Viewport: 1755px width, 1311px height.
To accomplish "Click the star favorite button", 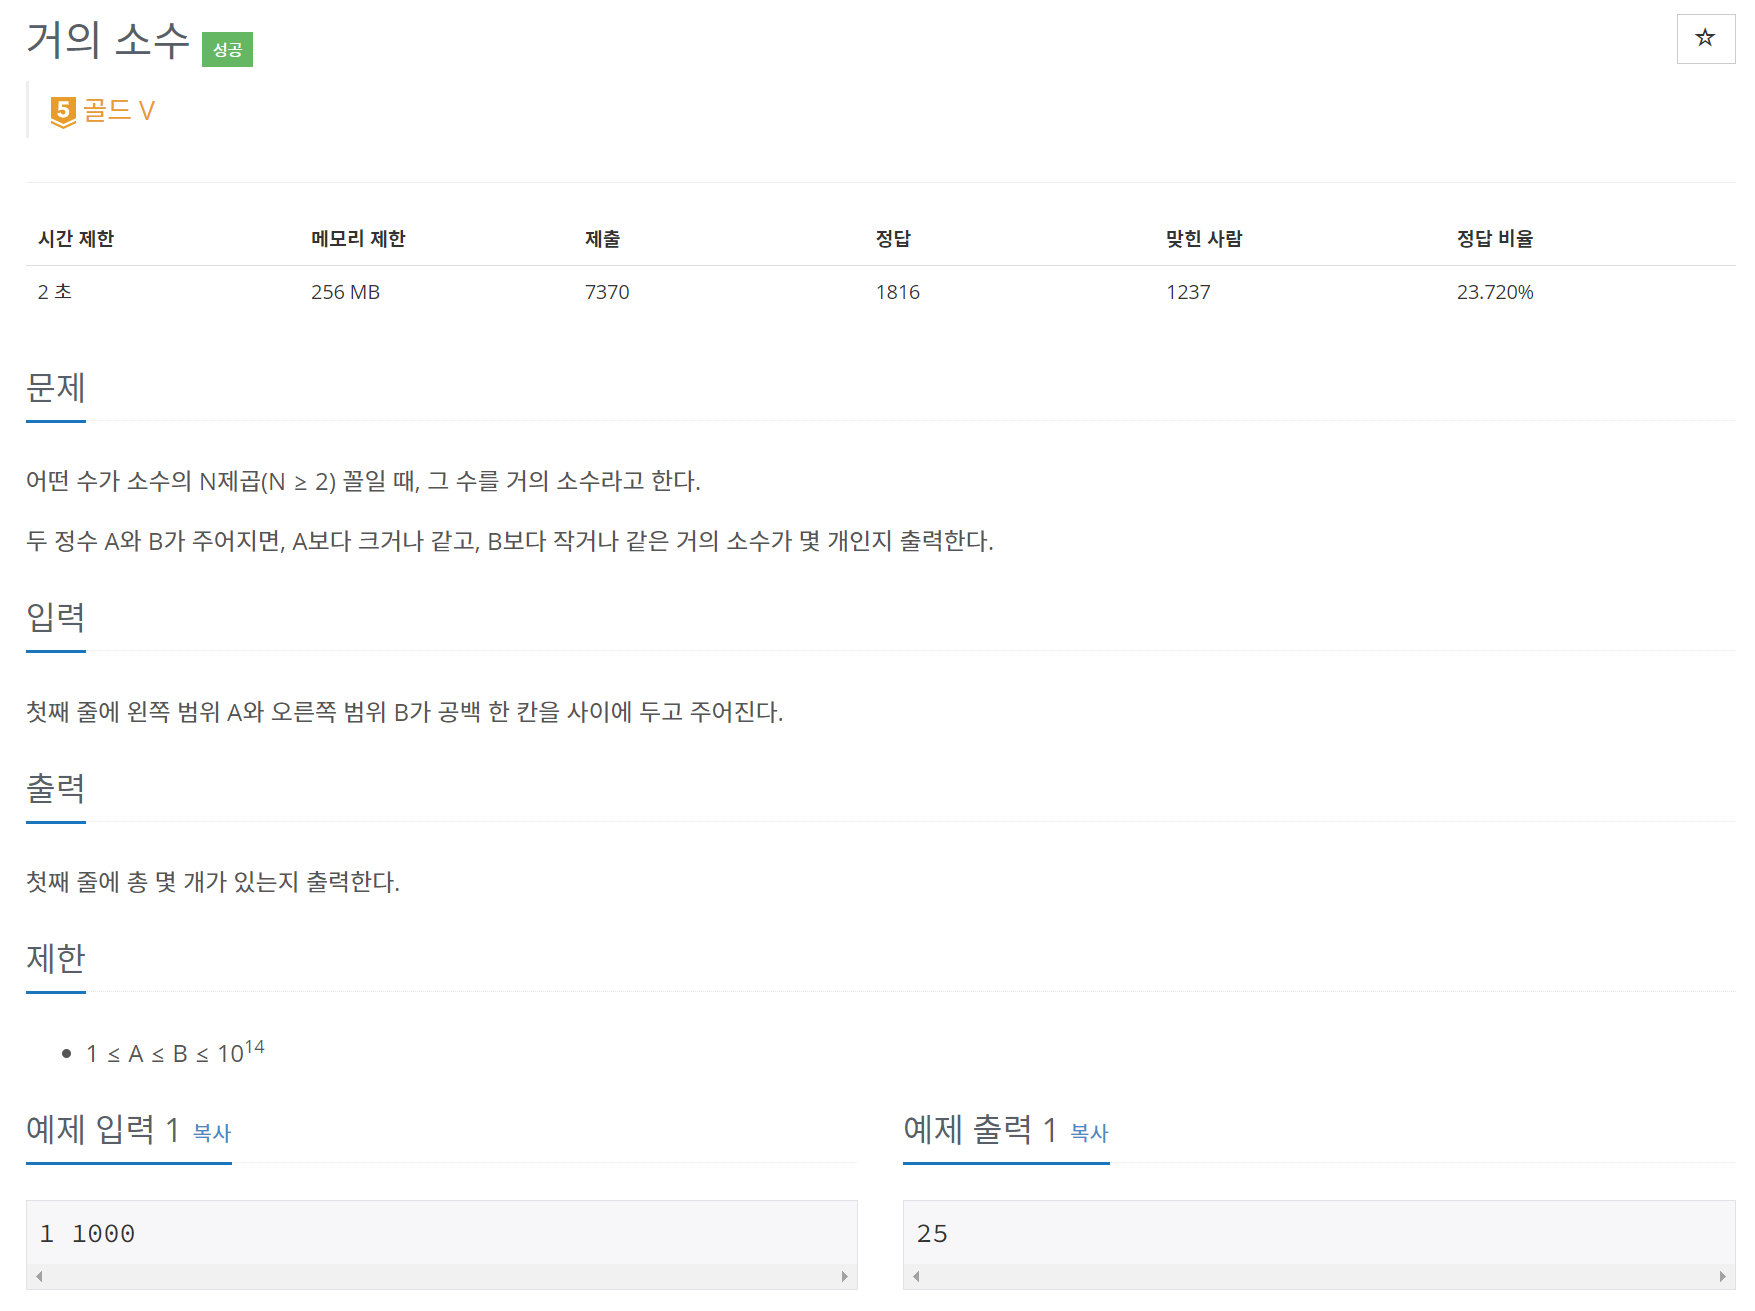I will pos(1705,39).
